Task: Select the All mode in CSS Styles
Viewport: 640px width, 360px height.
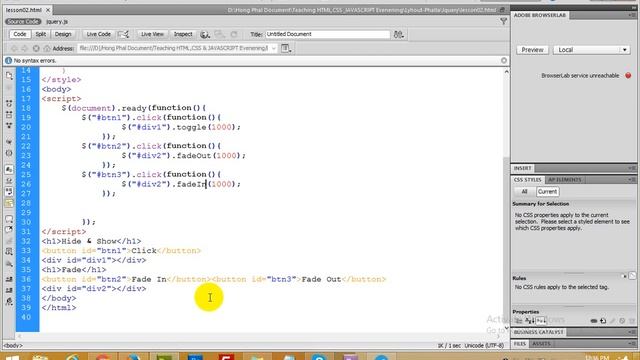Action: [524, 191]
